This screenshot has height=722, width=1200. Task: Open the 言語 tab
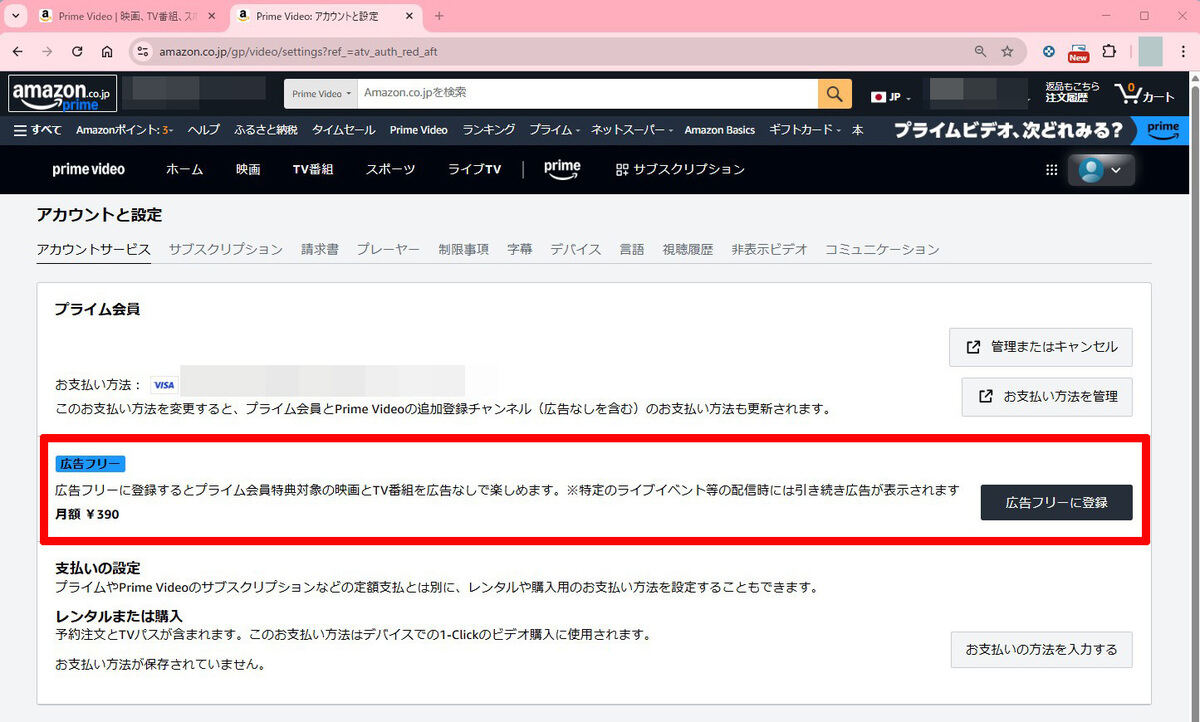point(632,249)
